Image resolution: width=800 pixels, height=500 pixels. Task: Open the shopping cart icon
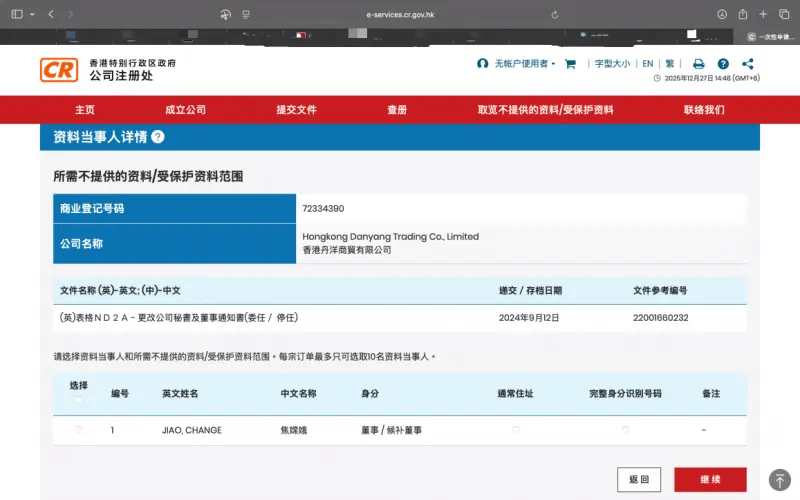(x=570, y=63)
